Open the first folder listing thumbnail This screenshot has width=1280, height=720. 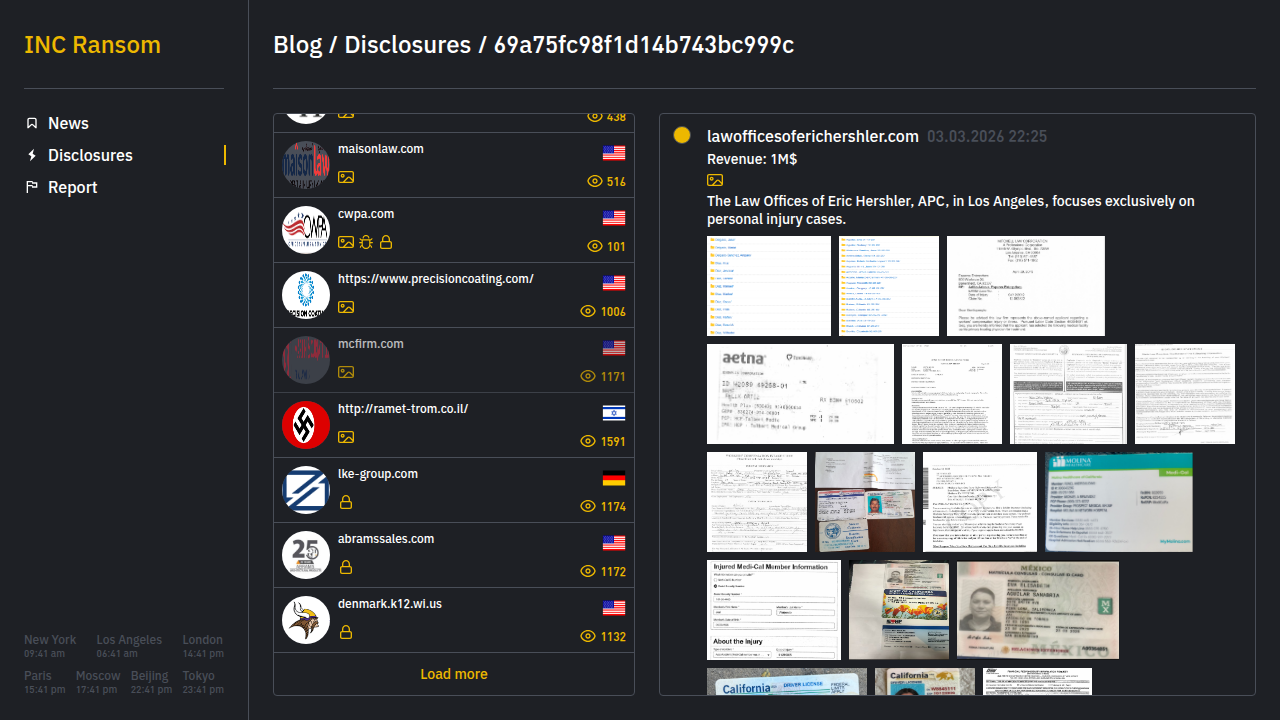tap(769, 286)
